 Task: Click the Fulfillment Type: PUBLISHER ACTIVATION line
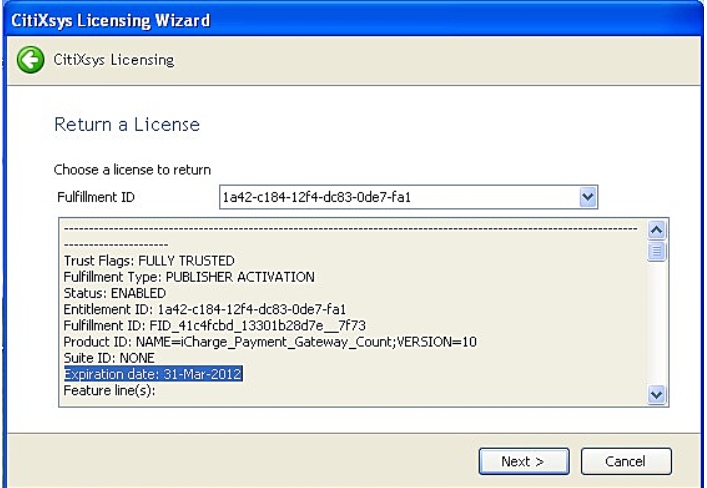pyautogui.click(x=189, y=277)
